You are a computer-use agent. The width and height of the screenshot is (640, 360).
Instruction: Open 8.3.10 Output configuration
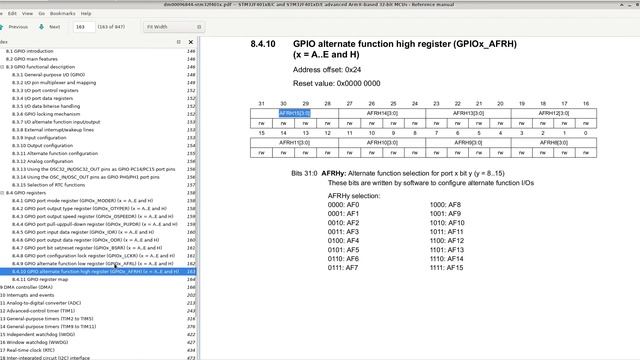point(42,146)
